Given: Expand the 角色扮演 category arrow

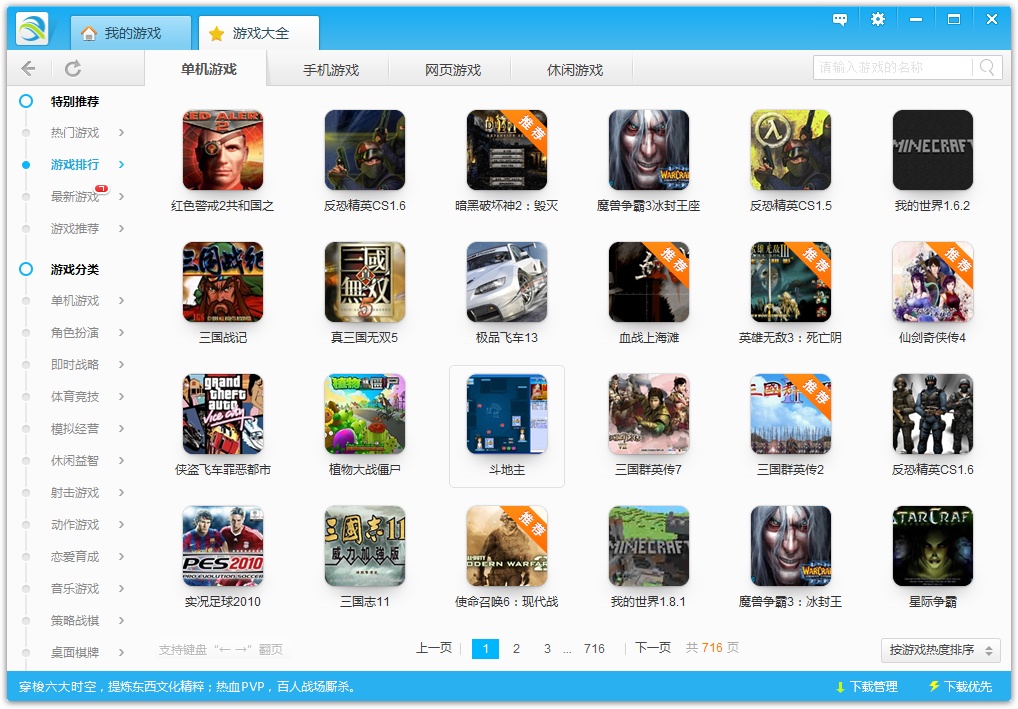Looking at the screenshot, I should click(121, 332).
